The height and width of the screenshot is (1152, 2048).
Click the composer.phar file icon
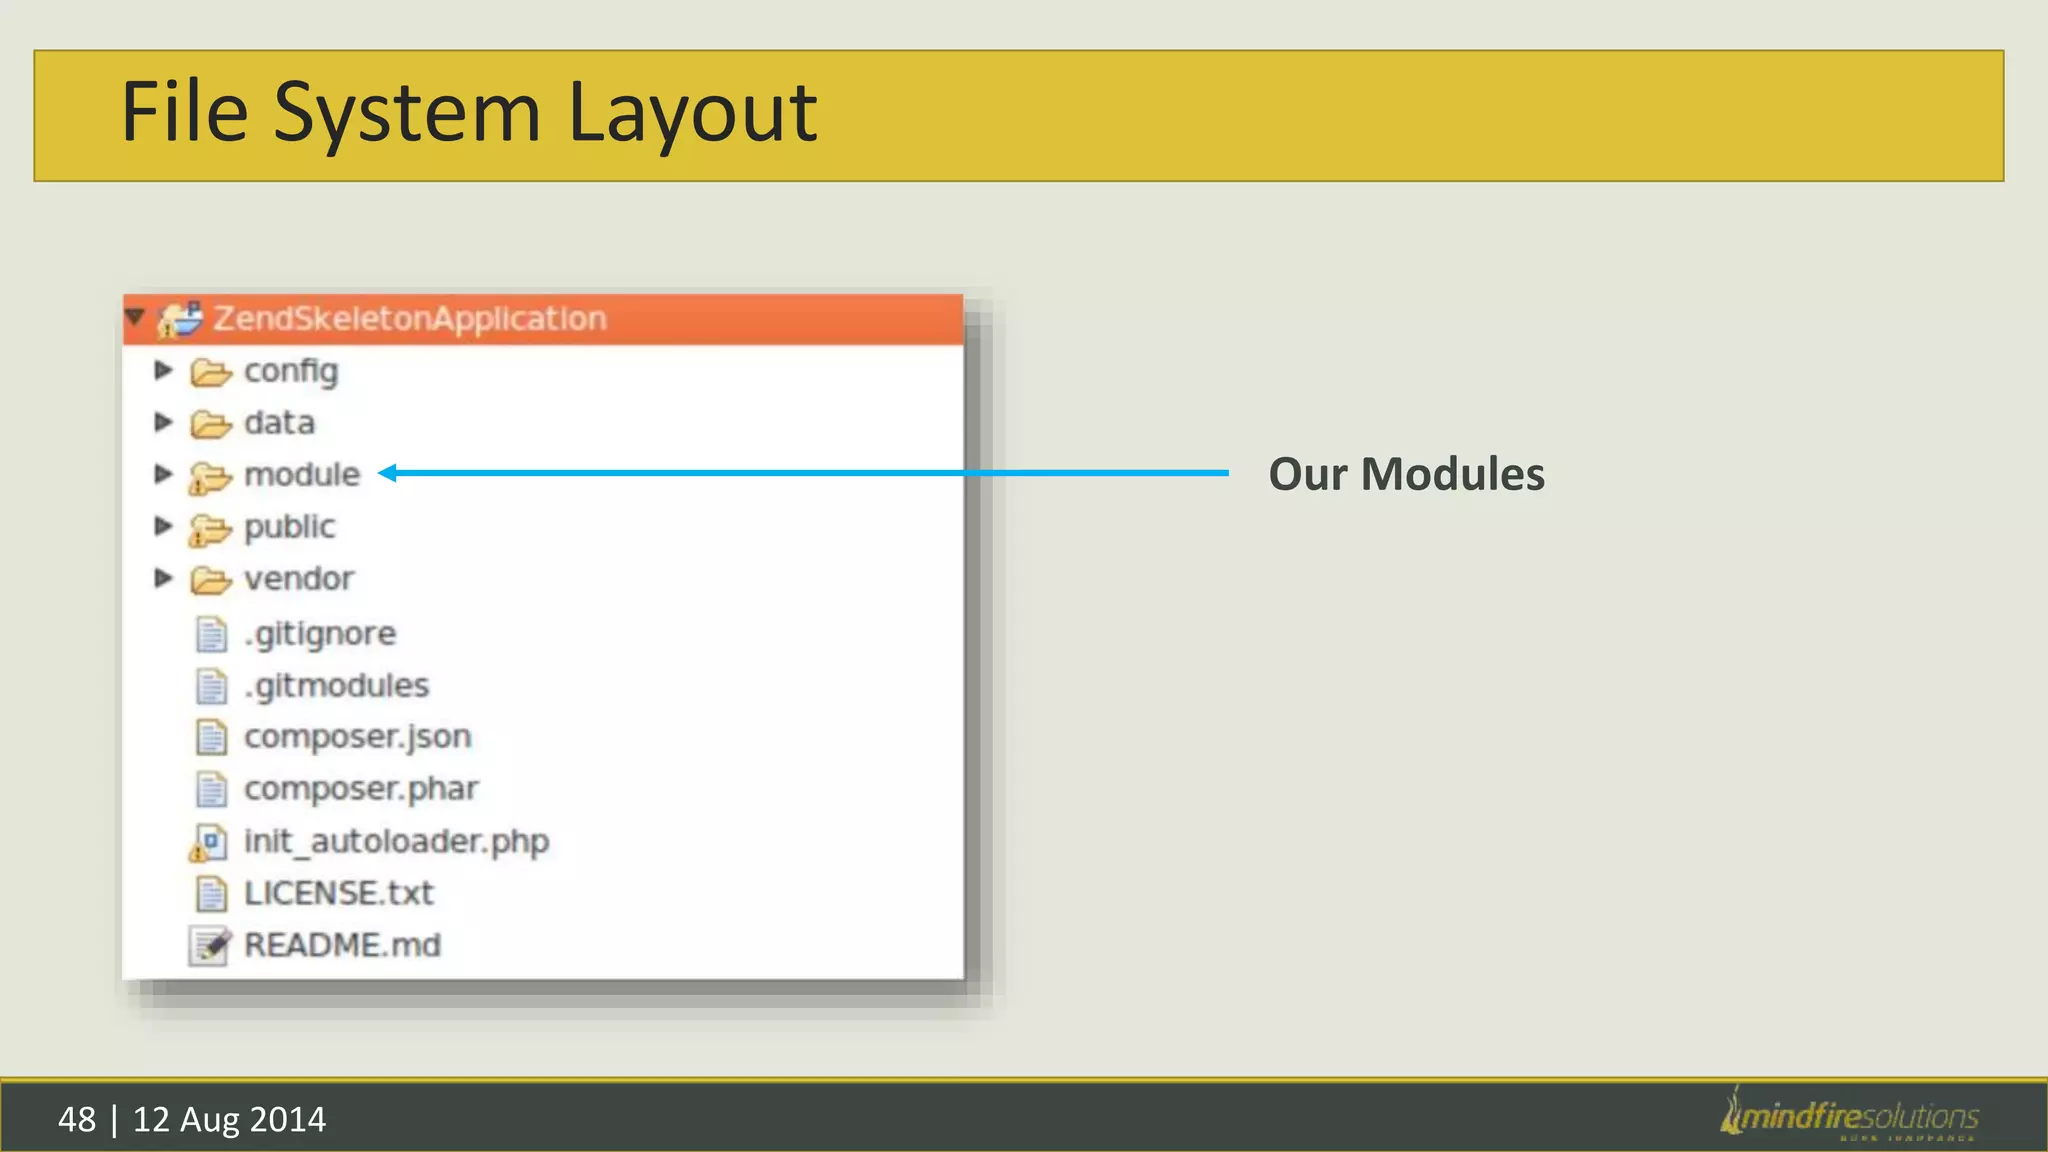click(x=211, y=789)
